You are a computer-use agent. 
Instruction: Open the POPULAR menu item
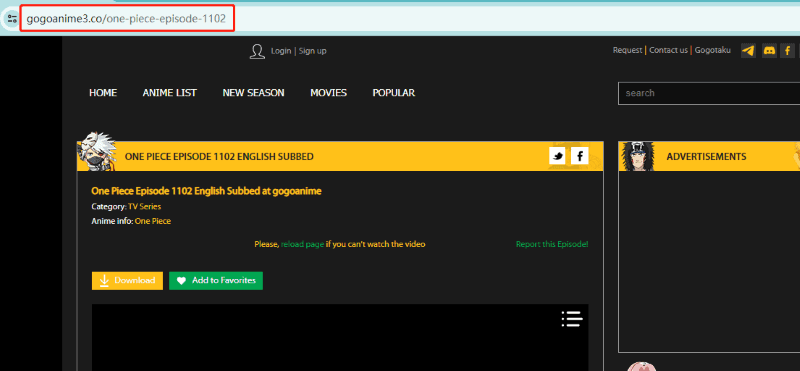pos(393,93)
